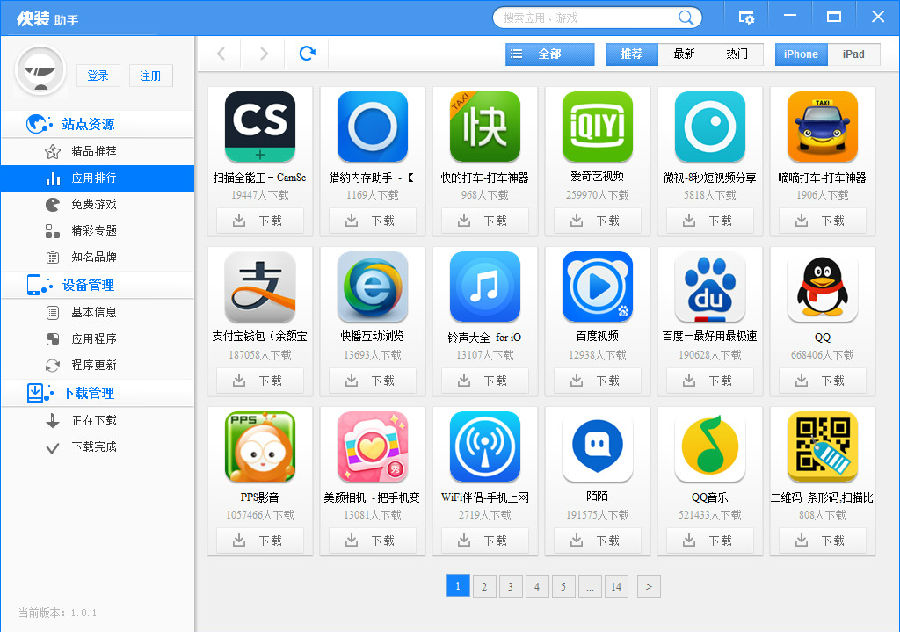Switch to the iPad view
Image resolution: width=900 pixels, height=632 pixels.
(x=855, y=54)
